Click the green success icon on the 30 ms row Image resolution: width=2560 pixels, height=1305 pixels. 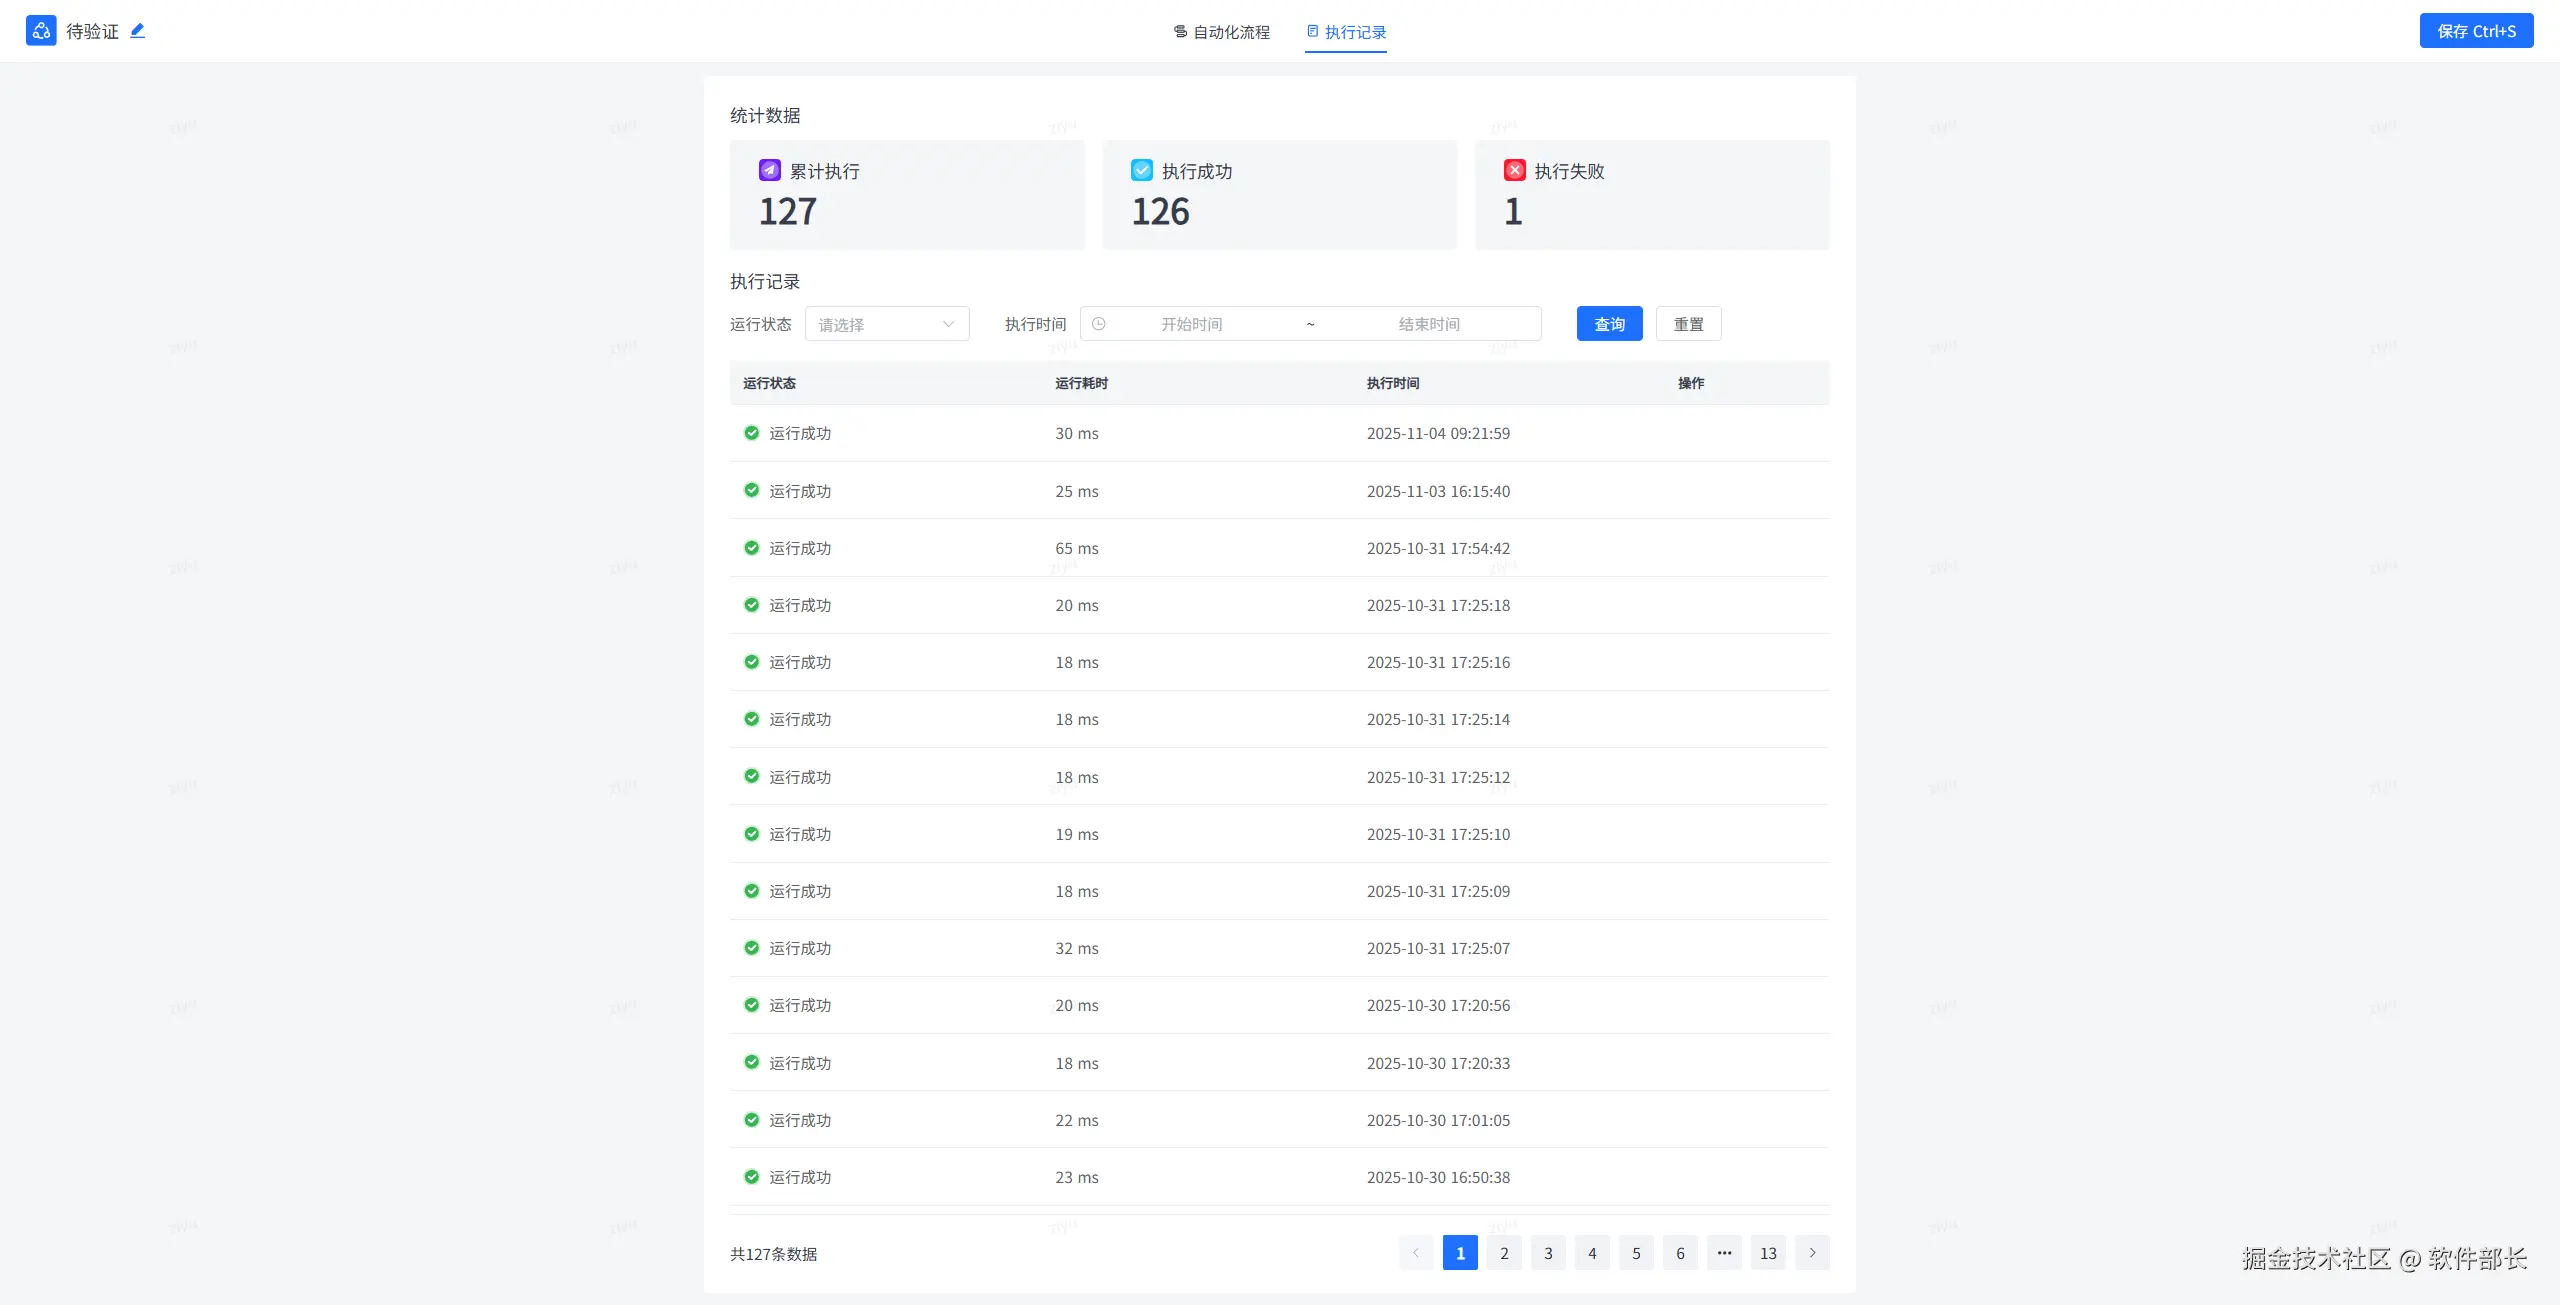point(751,433)
